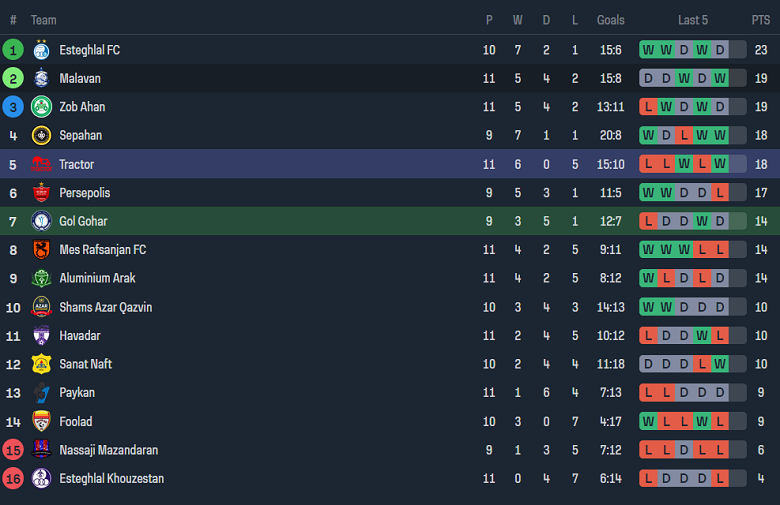Click the Malavan club logo
780x505 pixels.
(x=41, y=79)
